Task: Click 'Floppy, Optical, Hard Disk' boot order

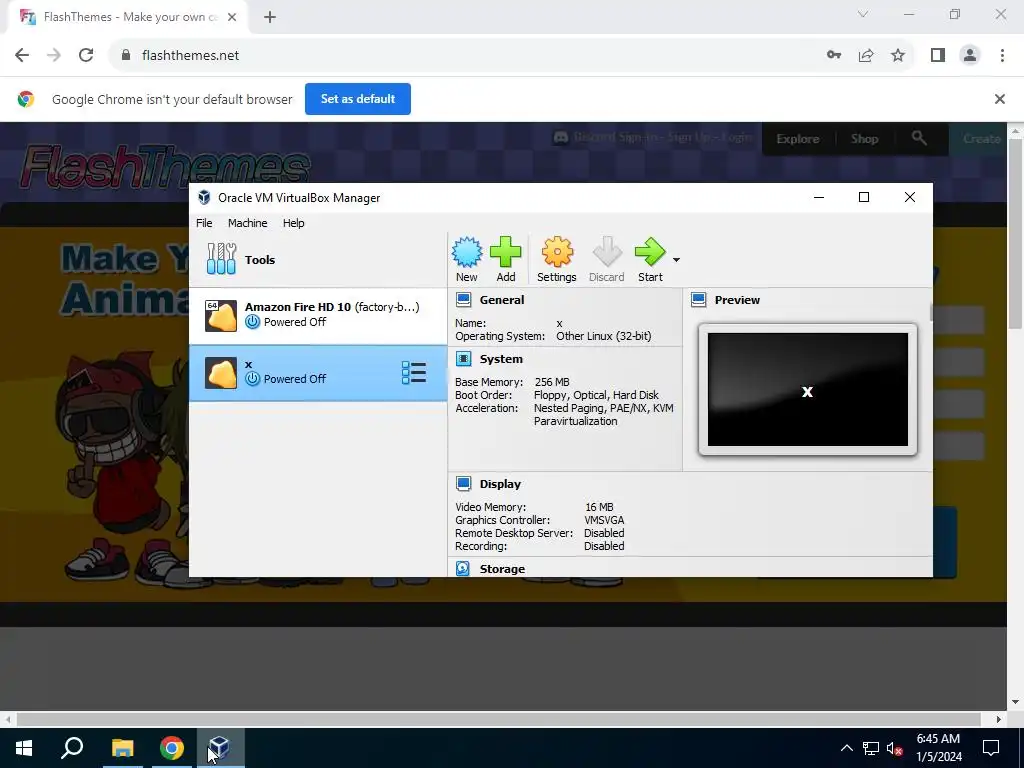Action: point(596,395)
